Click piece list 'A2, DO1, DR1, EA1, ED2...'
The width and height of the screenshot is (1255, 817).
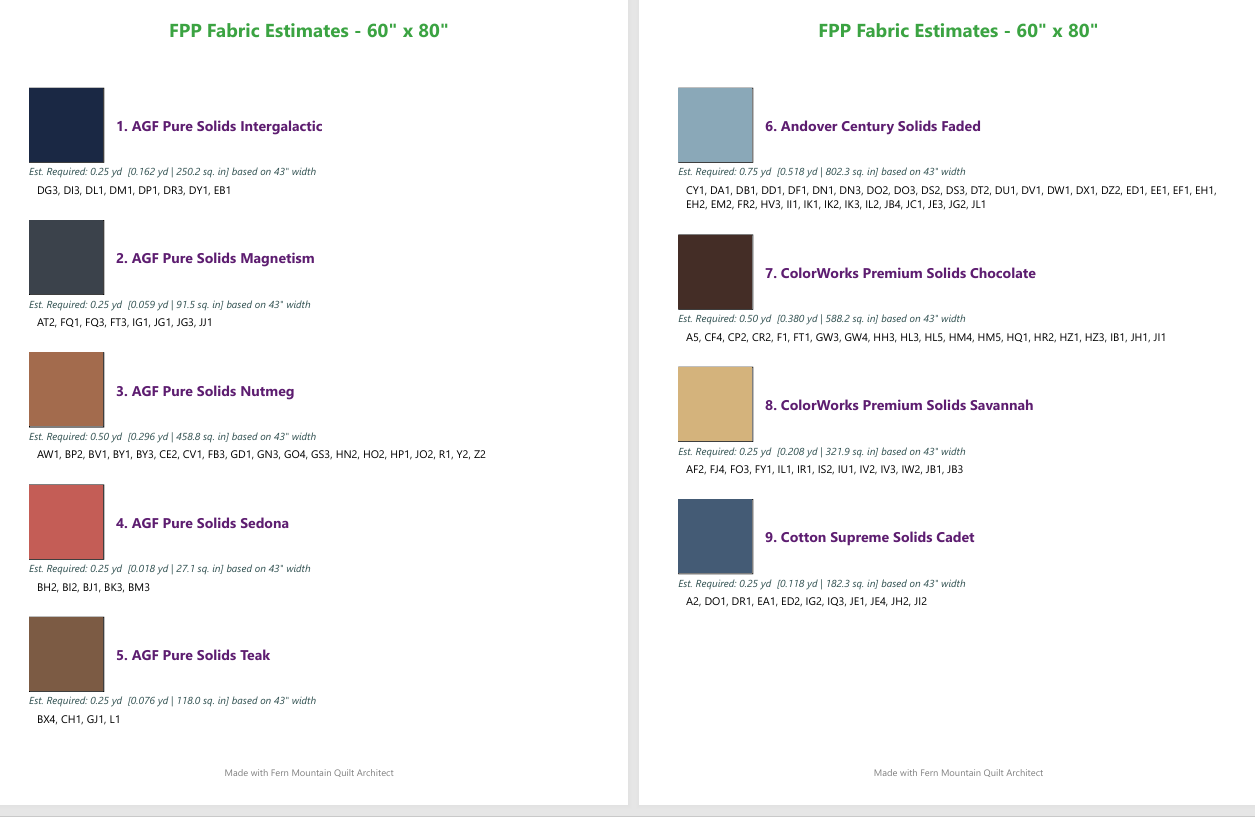pyautogui.click(x=806, y=601)
